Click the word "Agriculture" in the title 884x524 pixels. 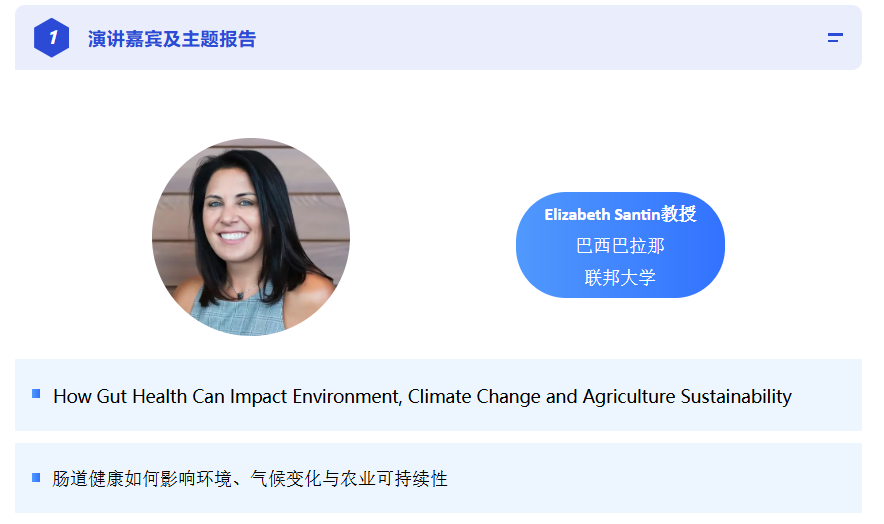[629, 396]
